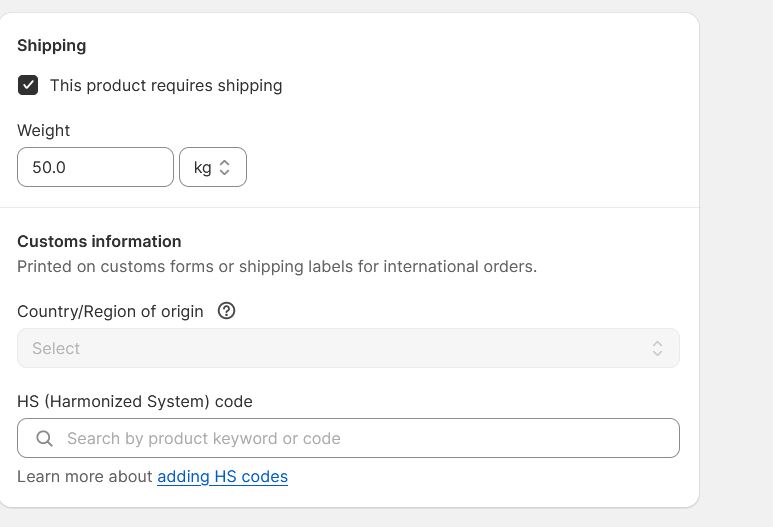The height and width of the screenshot is (527, 773).
Task: Click the 'Search by product keyword or code' placeholder
Action: point(204,438)
